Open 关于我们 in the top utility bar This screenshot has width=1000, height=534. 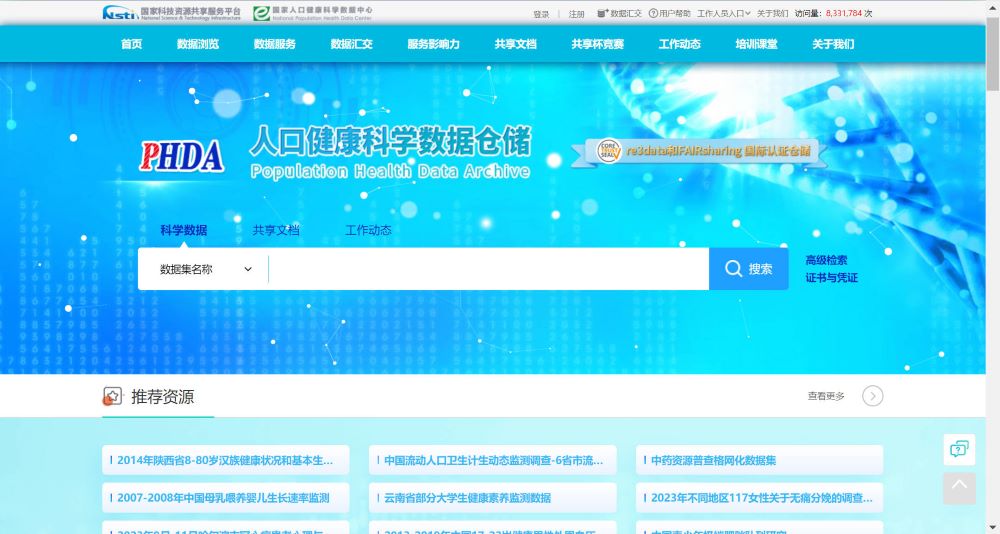tap(772, 13)
